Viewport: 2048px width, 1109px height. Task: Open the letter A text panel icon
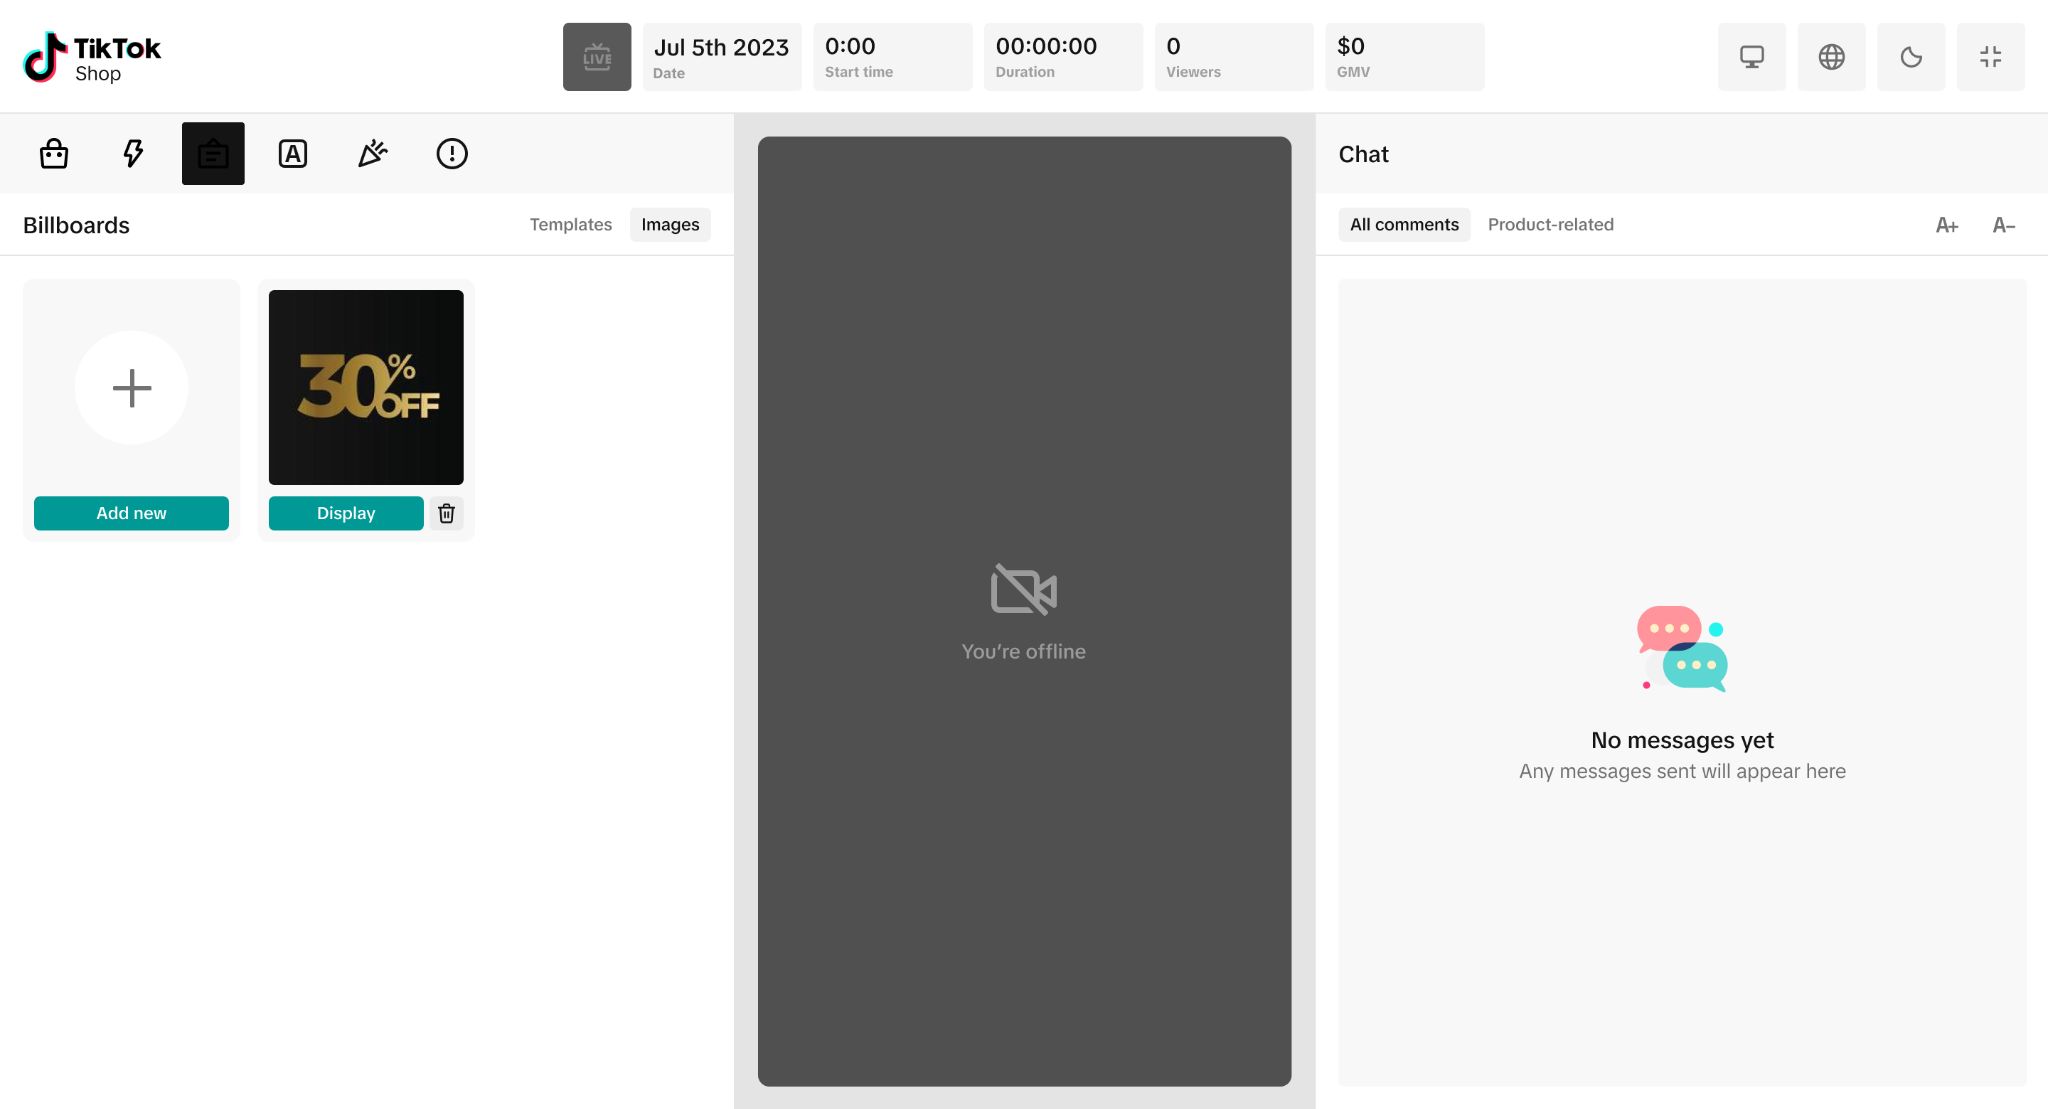(293, 153)
